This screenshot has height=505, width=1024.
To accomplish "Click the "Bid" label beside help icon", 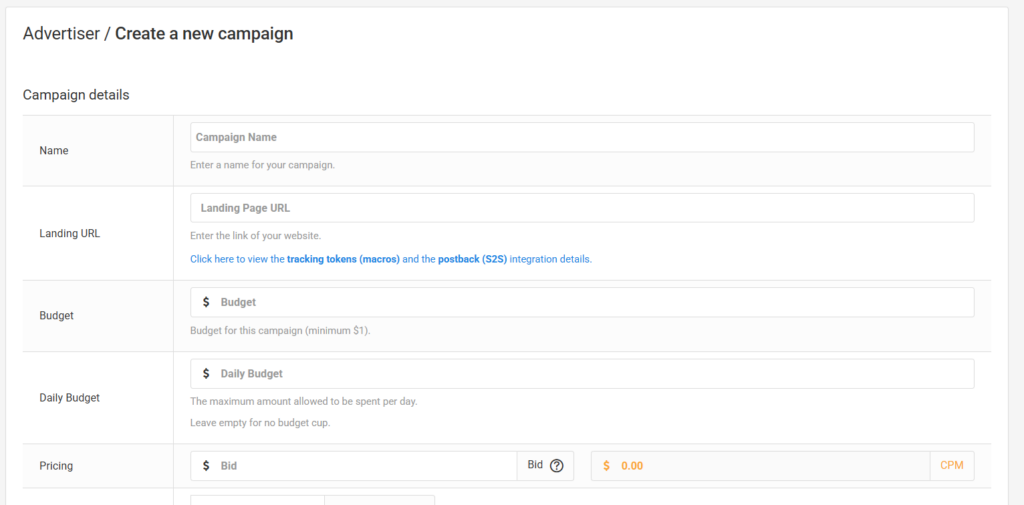I will (x=535, y=465).
